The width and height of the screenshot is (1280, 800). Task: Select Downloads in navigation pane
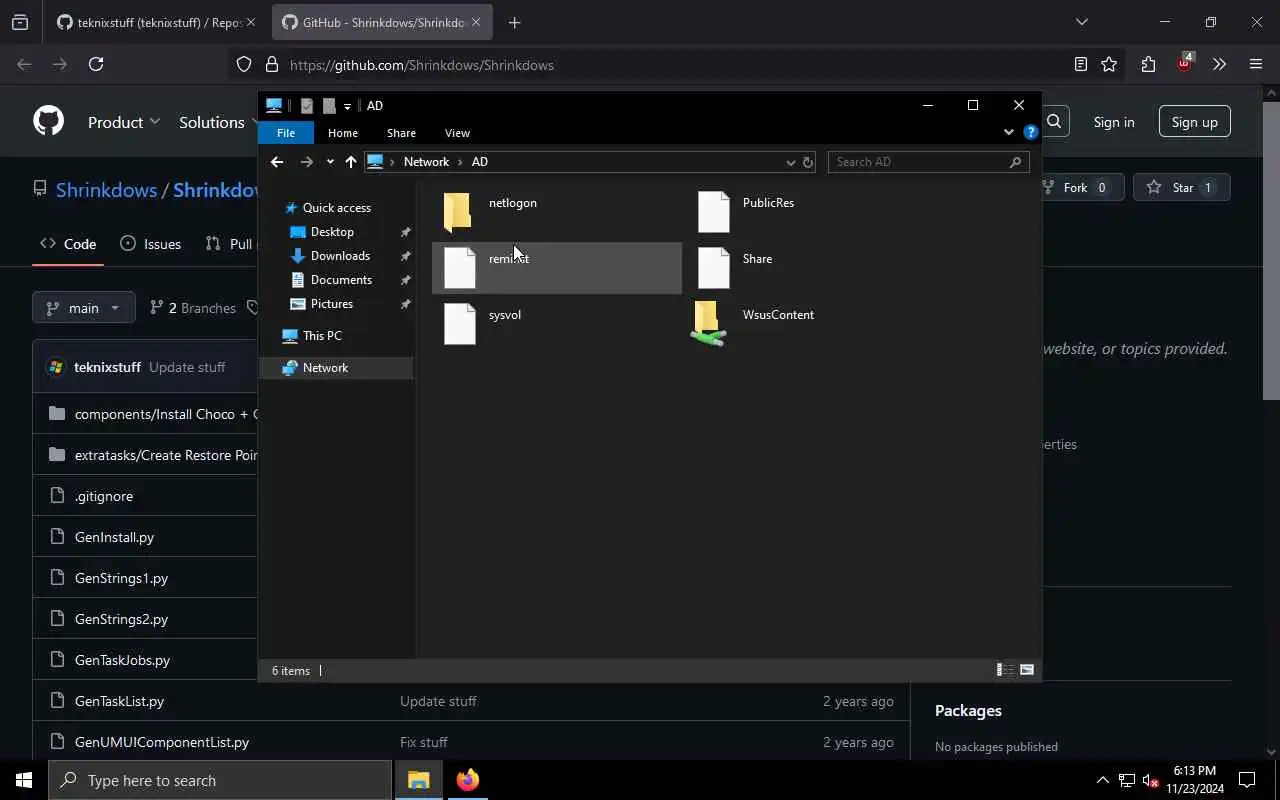(x=340, y=256)
